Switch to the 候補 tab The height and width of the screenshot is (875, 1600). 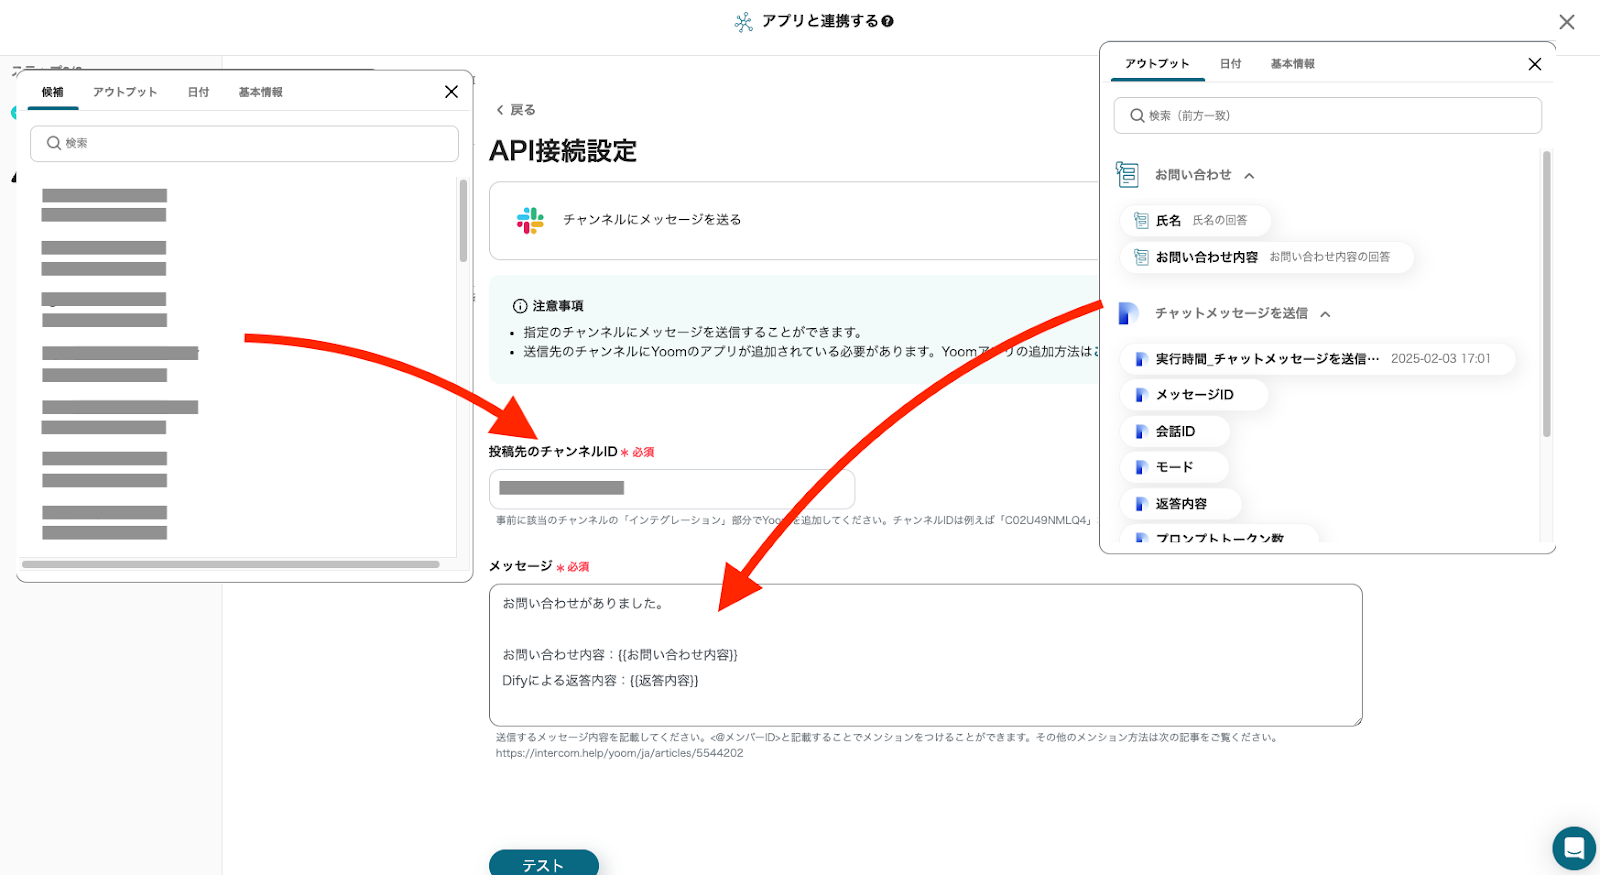(x=52, y=92)
